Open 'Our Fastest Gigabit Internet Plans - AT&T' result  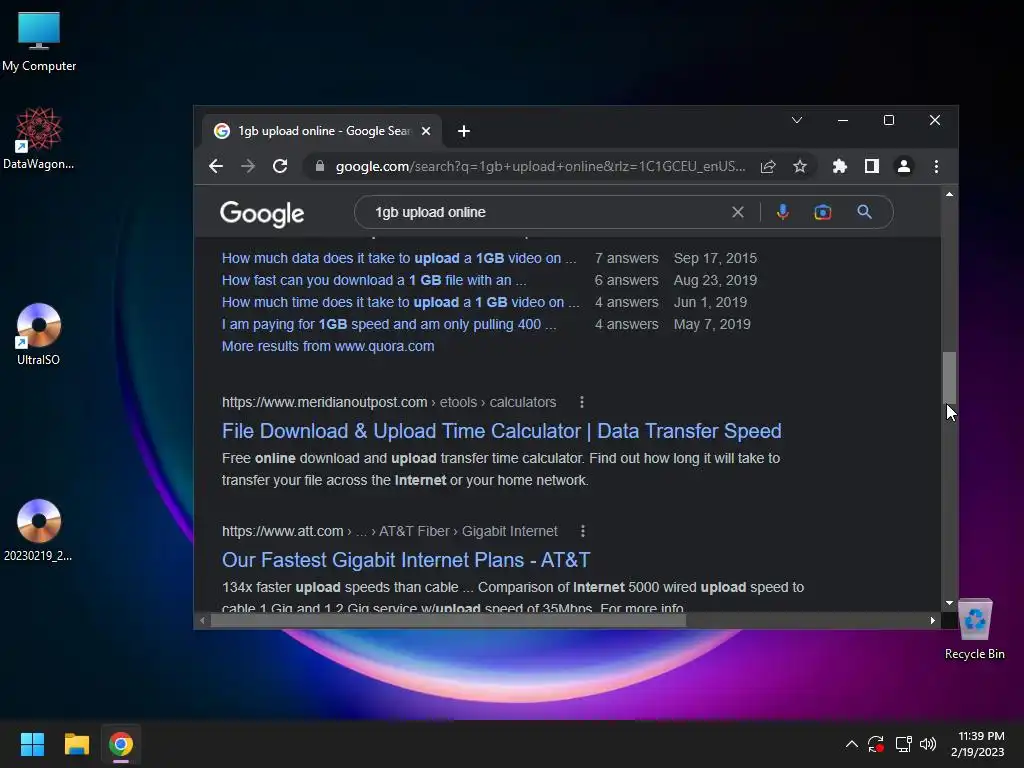point(406,560)
